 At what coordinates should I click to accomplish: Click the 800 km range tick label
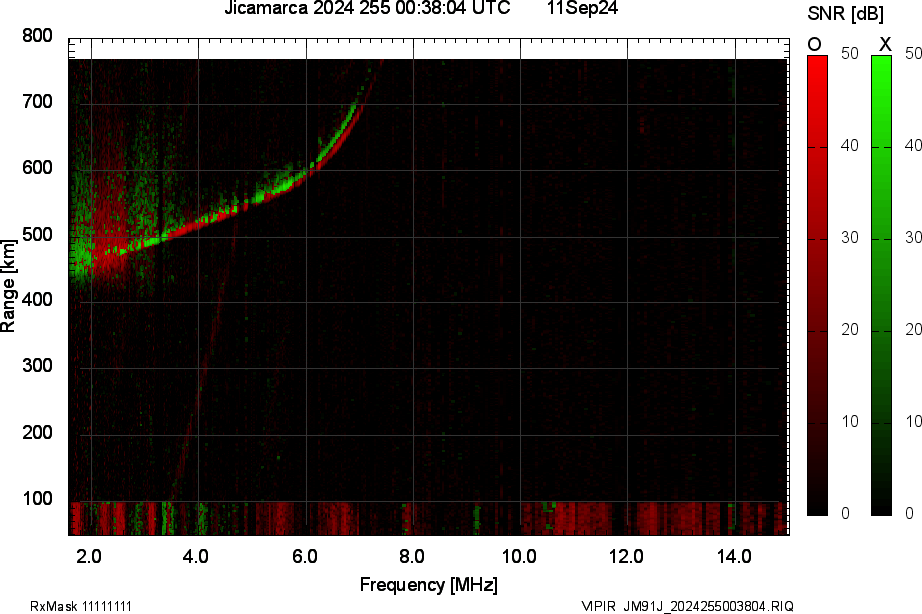[x=37, y=37]
